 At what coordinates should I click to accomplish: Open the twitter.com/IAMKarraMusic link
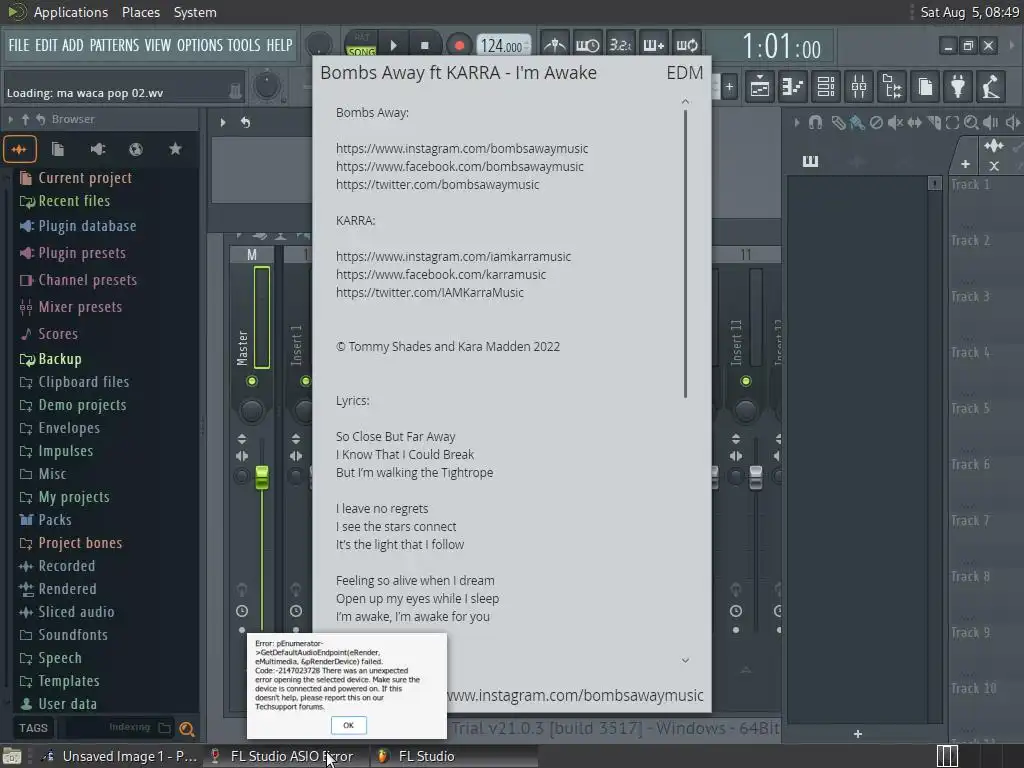pos(430,293)
